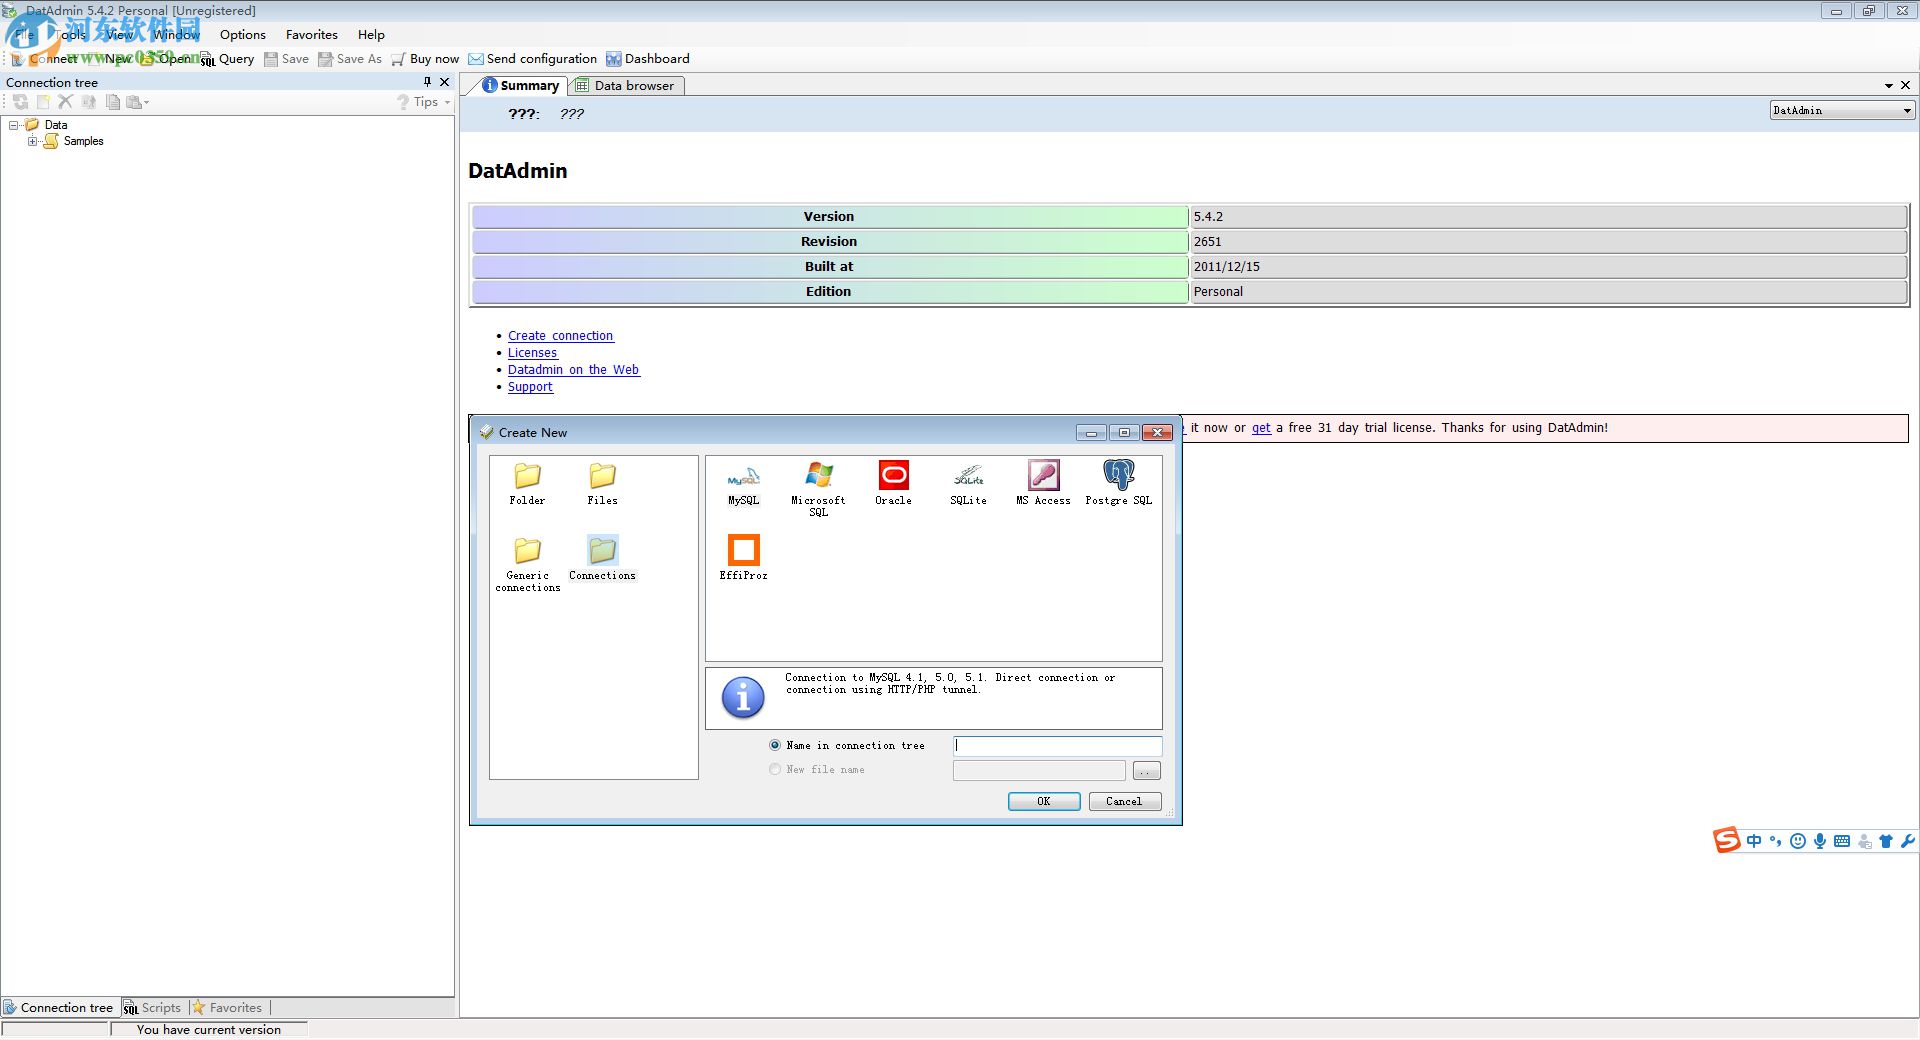This screenshot has width=1920, height=1040.
Task: Click the connection name input field
Action: (x=1057, y=745)
